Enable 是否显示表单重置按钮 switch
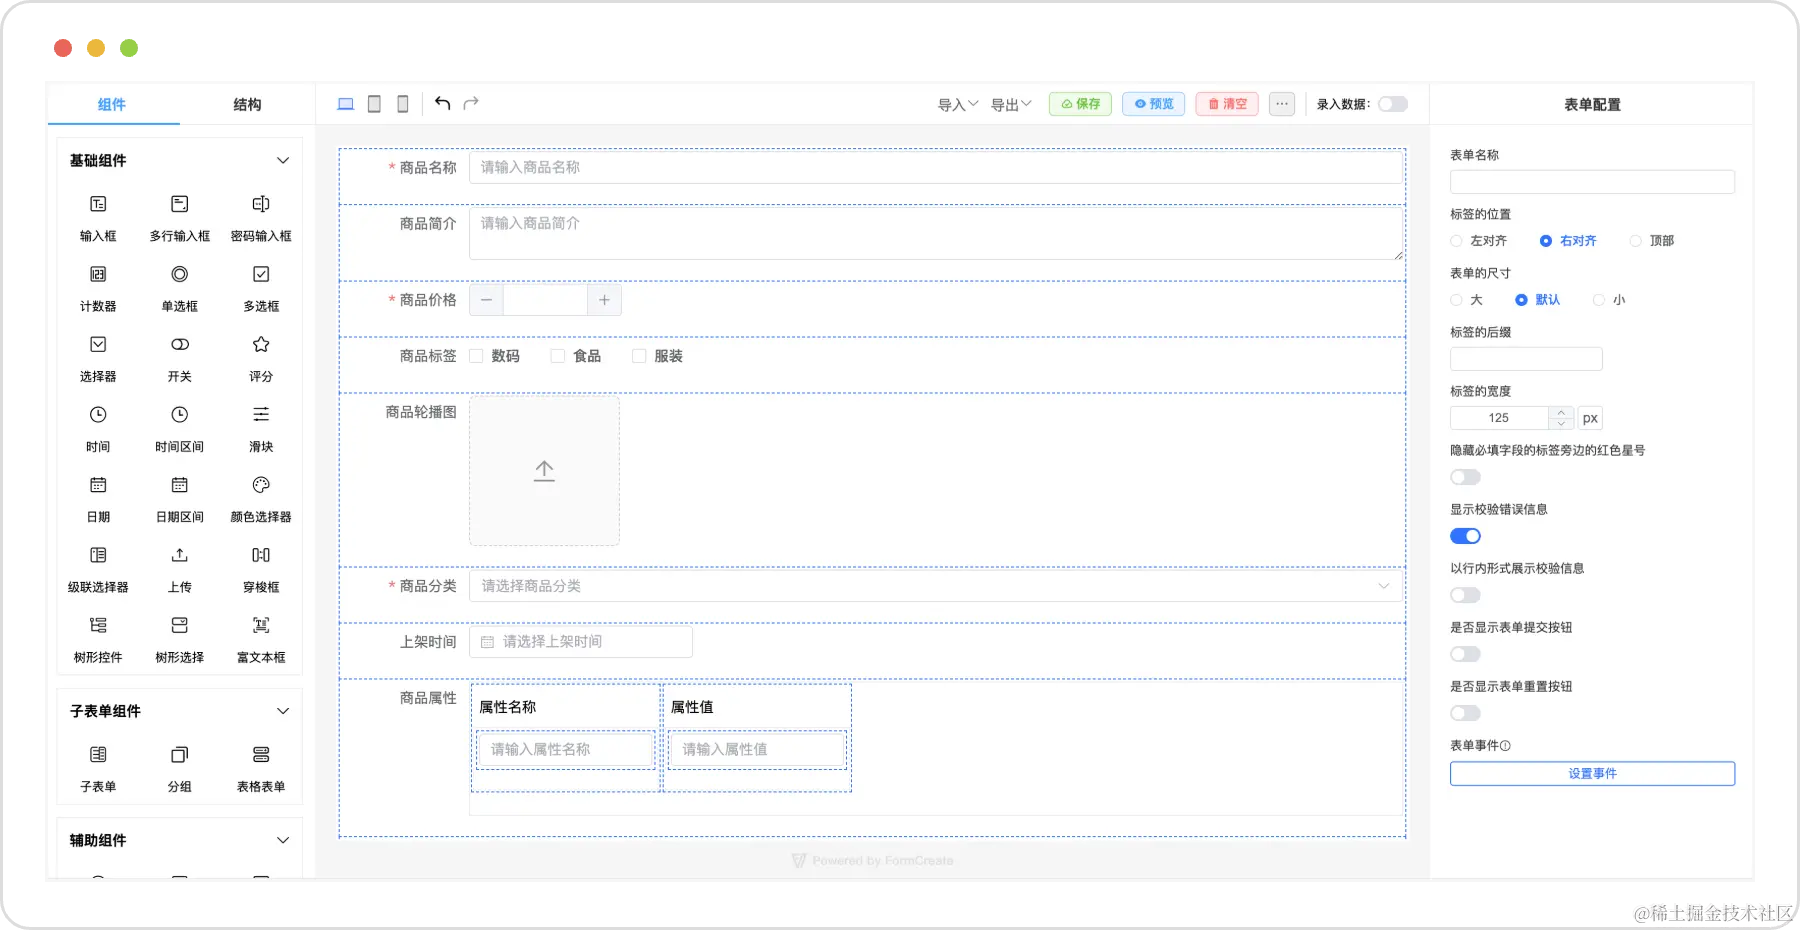This screenshot has width=1800, height=930. point(1465,713)
